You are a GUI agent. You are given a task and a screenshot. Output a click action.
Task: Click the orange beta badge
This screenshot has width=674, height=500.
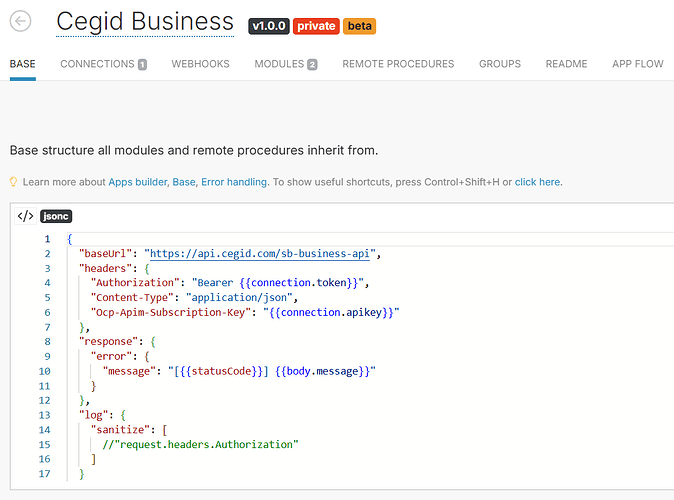(x=359, y=25)
